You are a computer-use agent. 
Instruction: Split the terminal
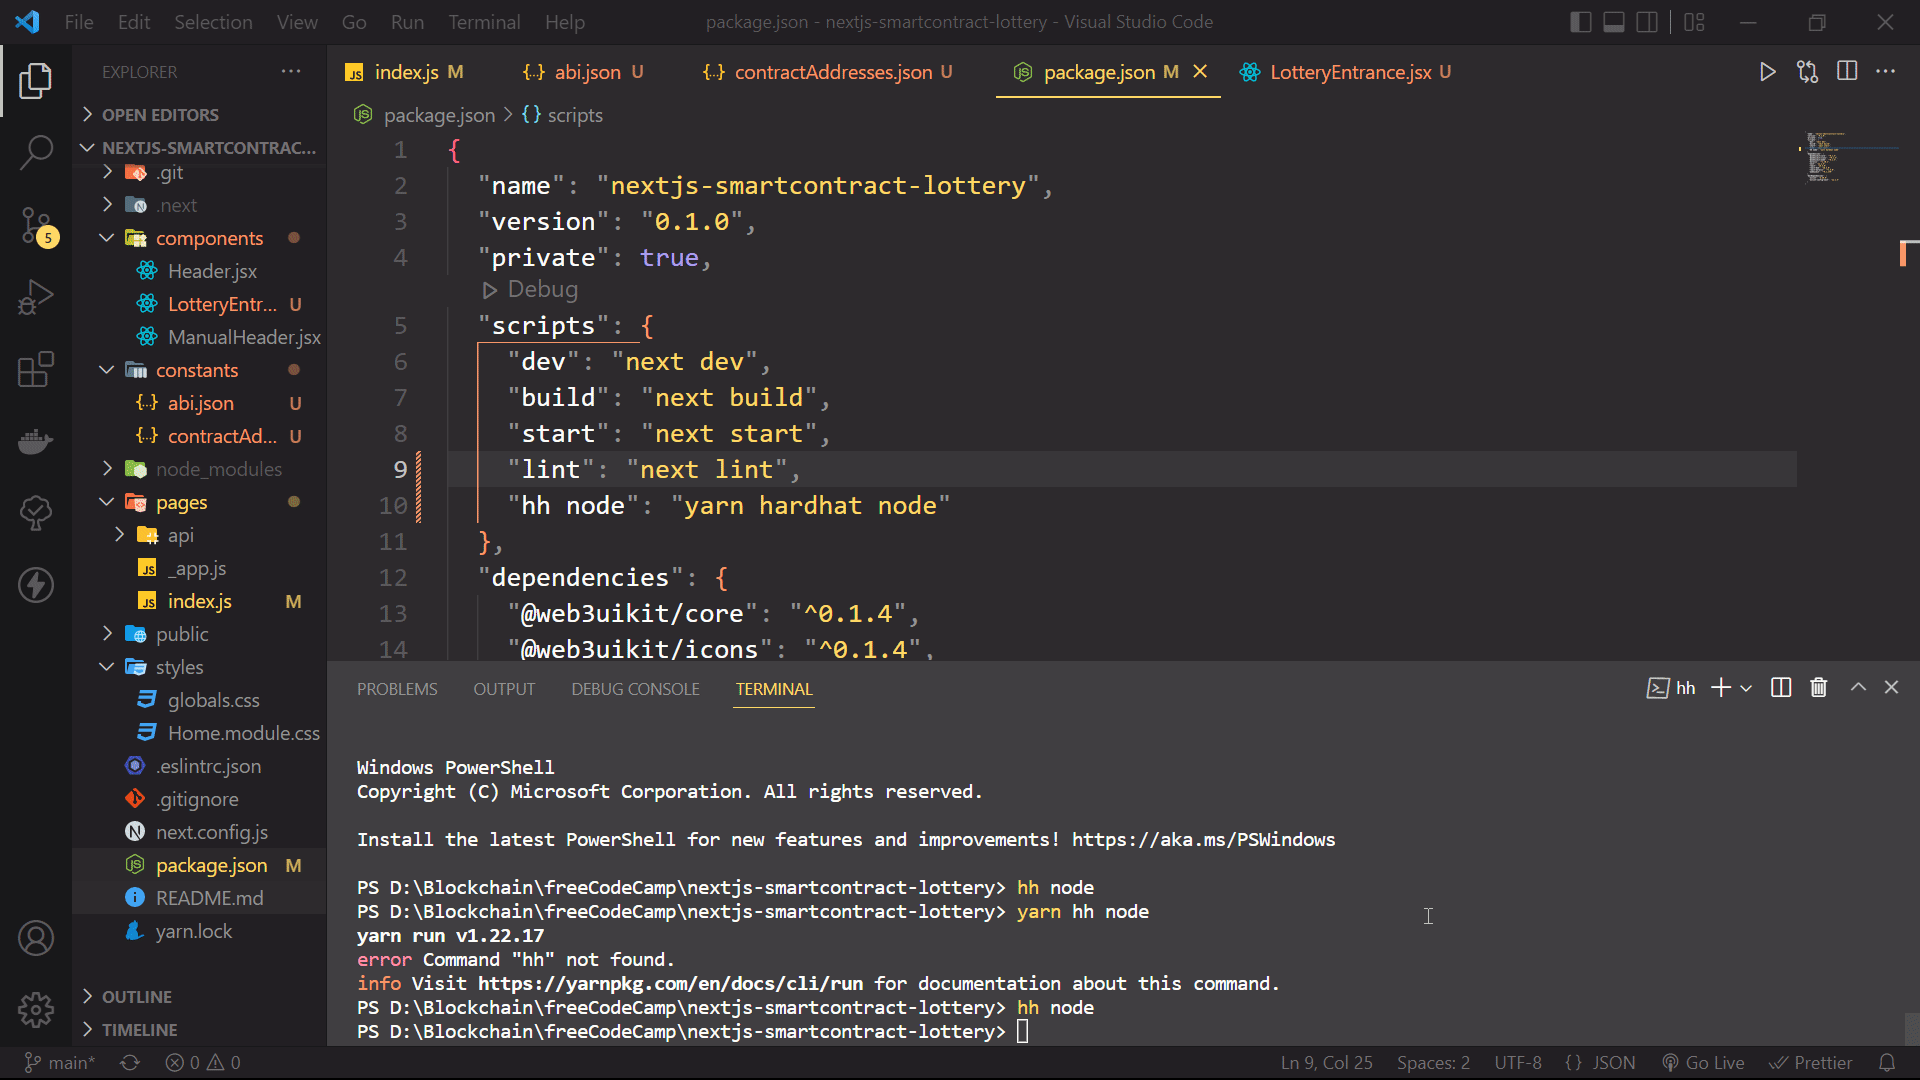1781,688
